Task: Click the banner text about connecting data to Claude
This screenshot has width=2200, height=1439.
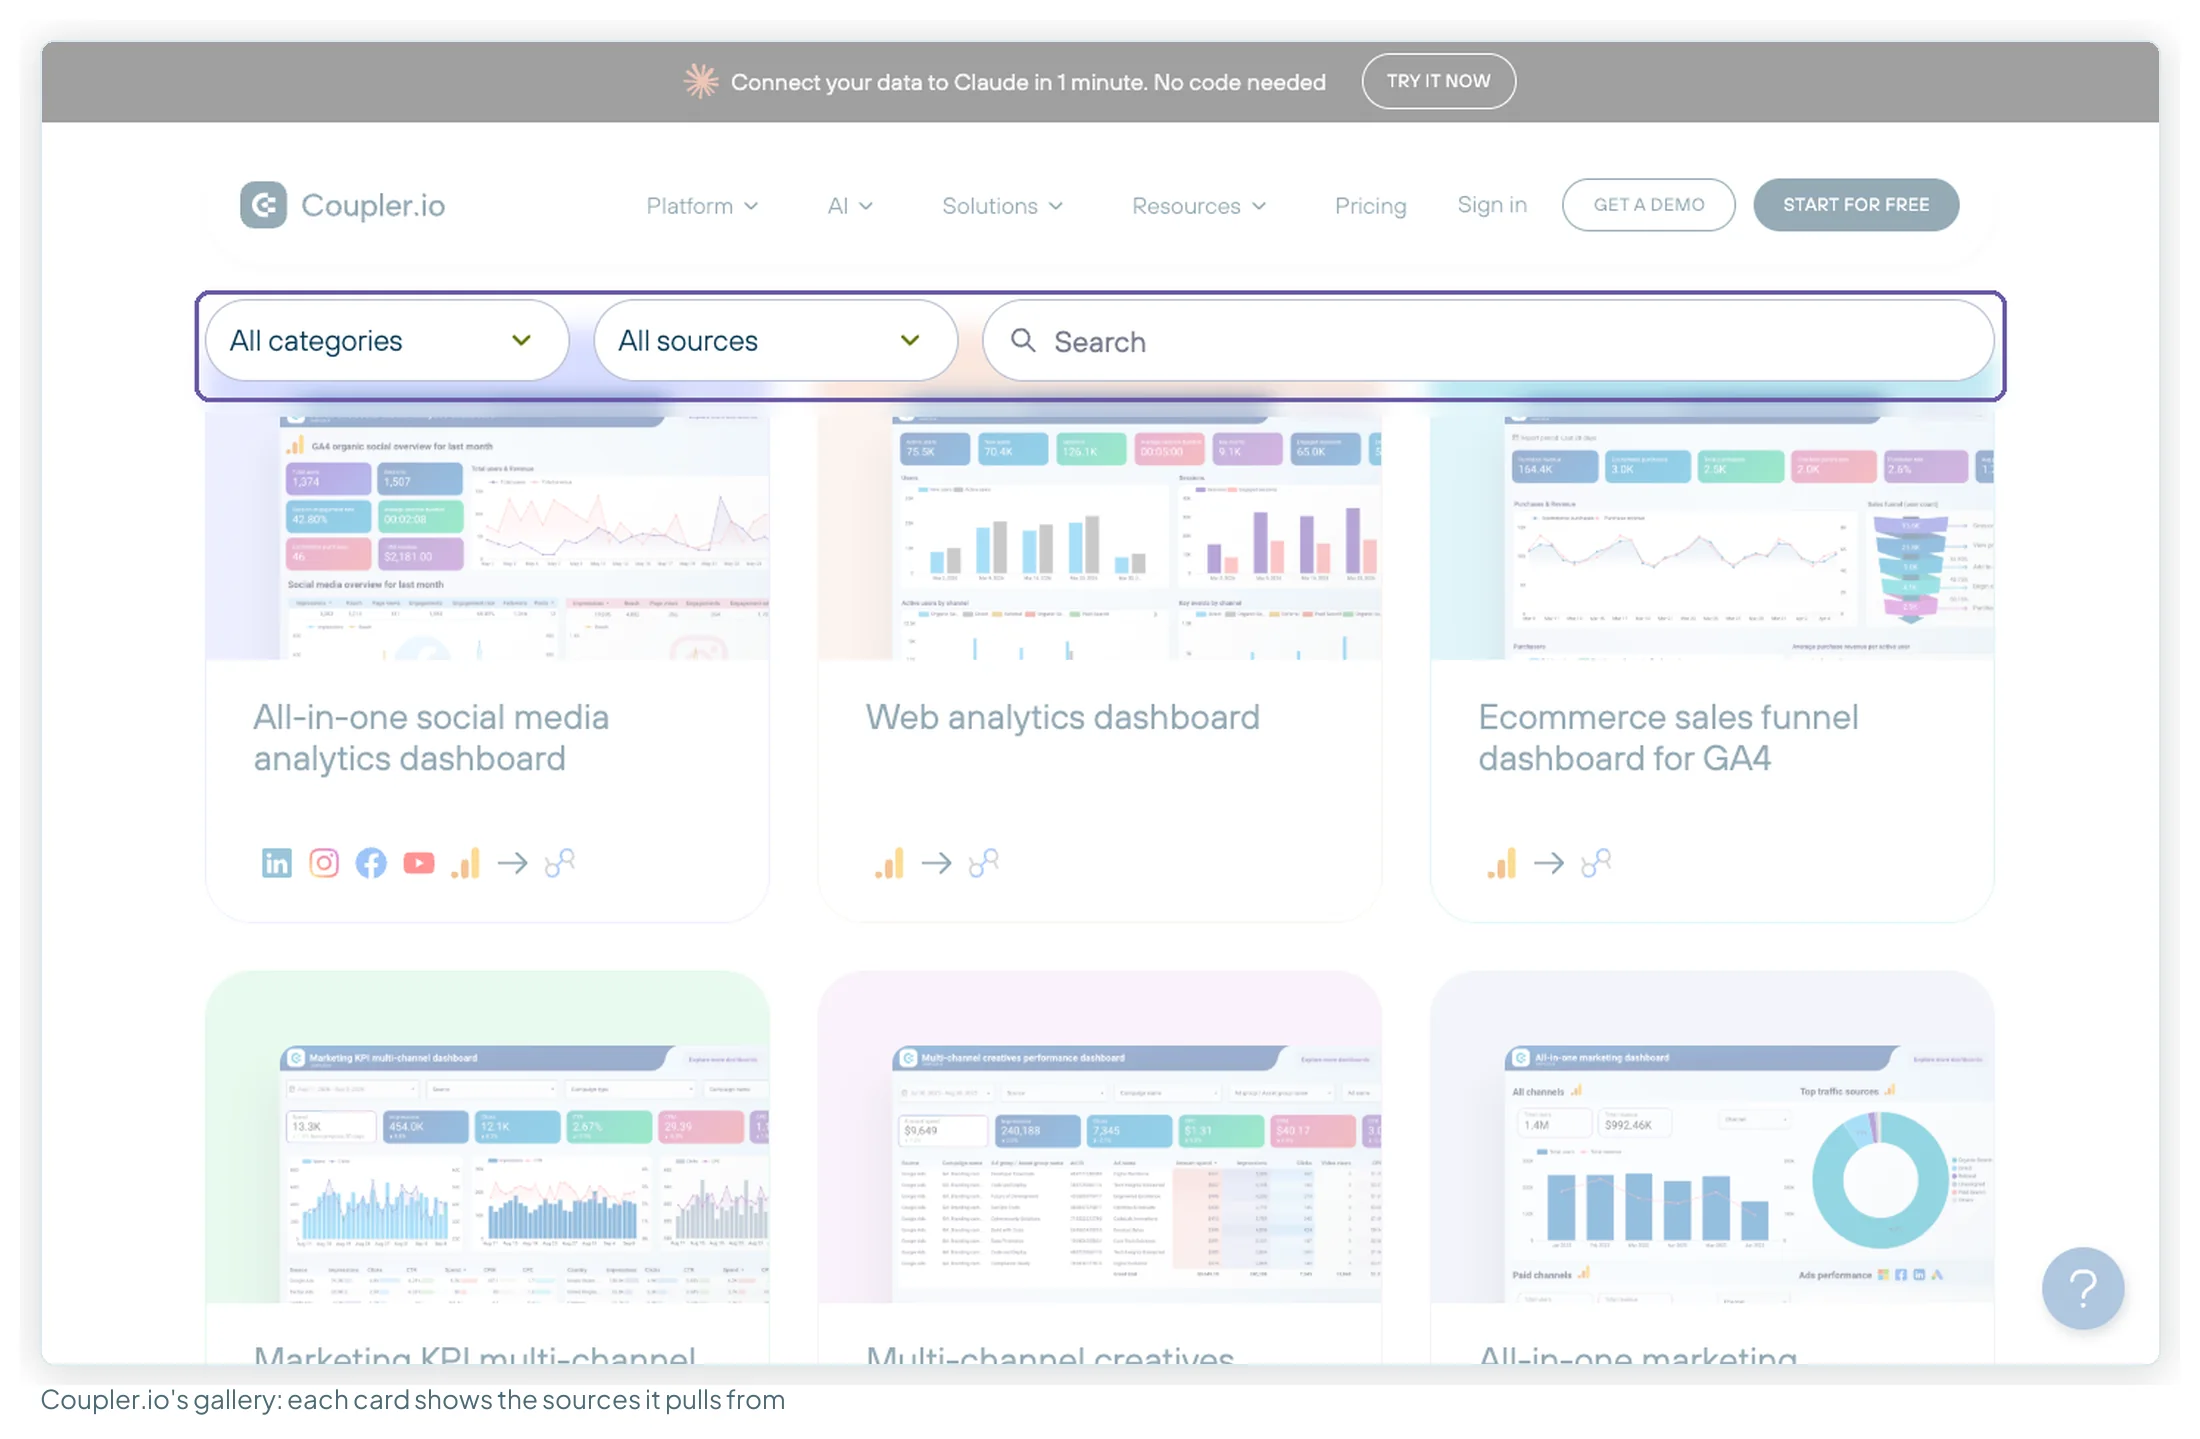Action: (1028, 82)
